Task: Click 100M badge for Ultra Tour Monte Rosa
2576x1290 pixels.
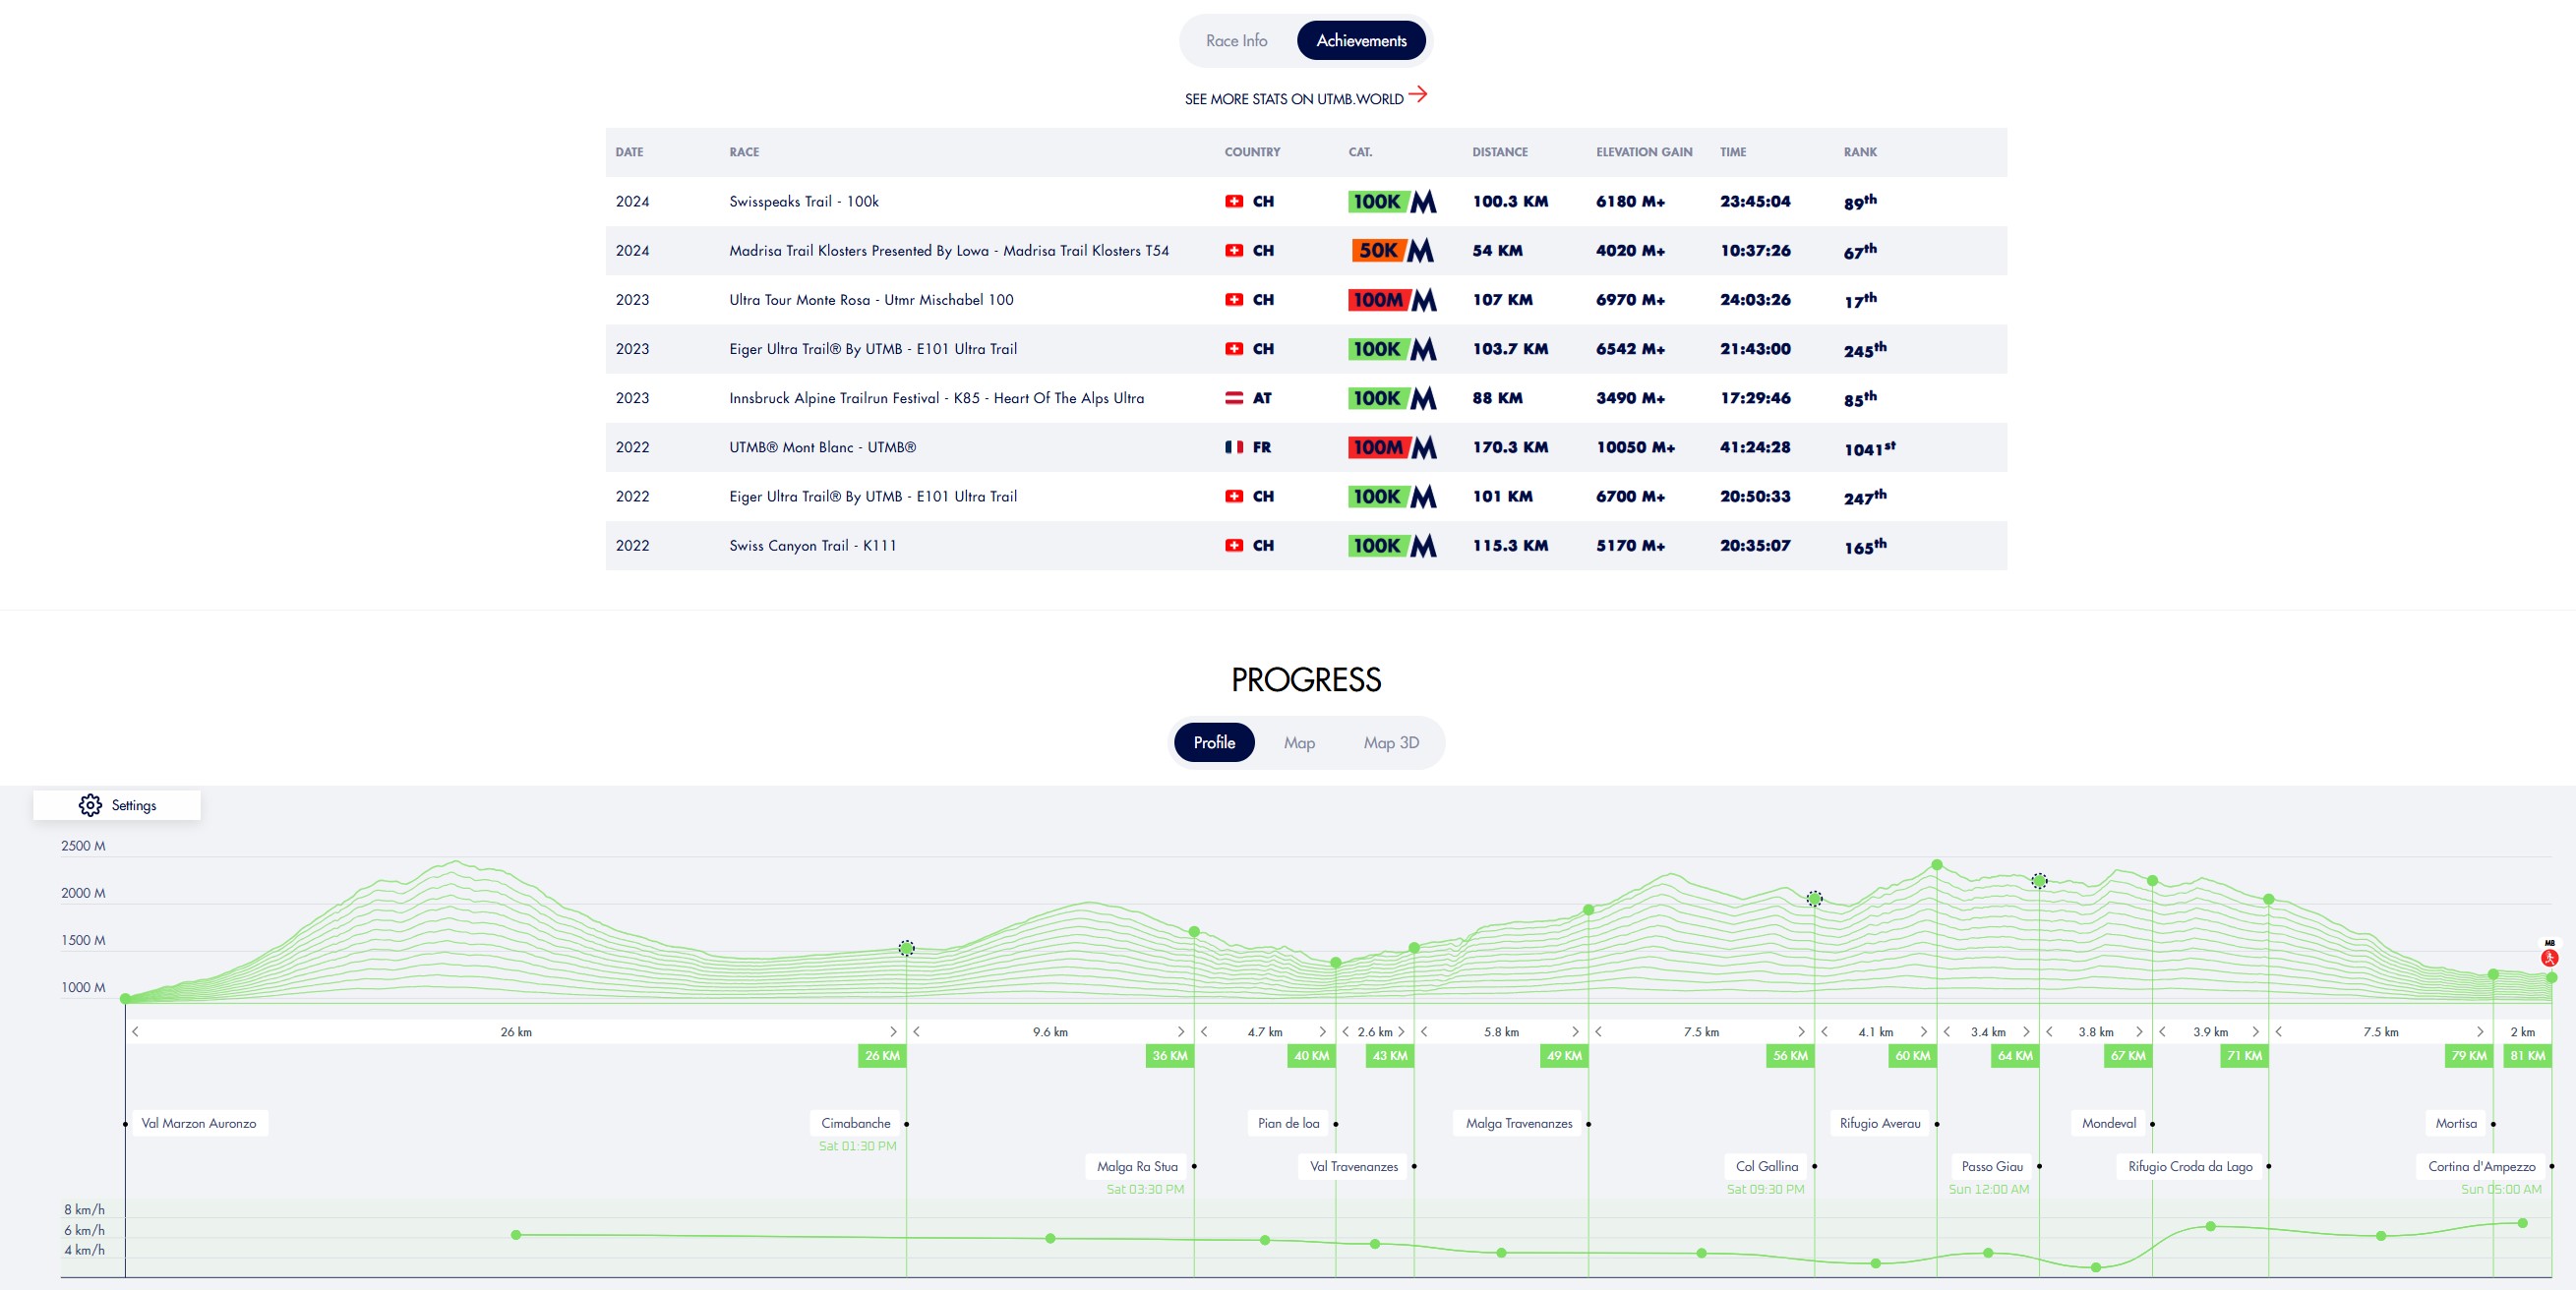Action: point(1392,300)
